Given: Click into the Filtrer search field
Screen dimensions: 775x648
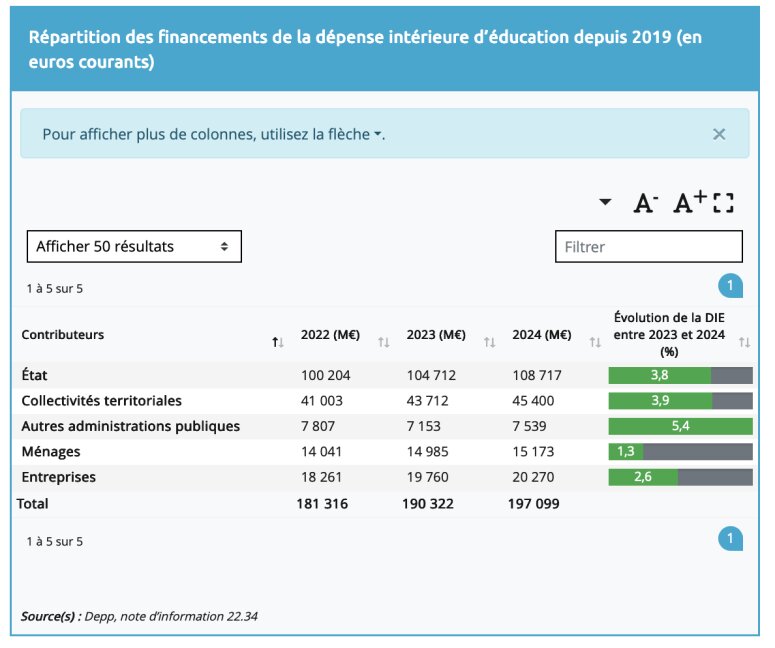Looking at the screenshot, I should point(648,246).
